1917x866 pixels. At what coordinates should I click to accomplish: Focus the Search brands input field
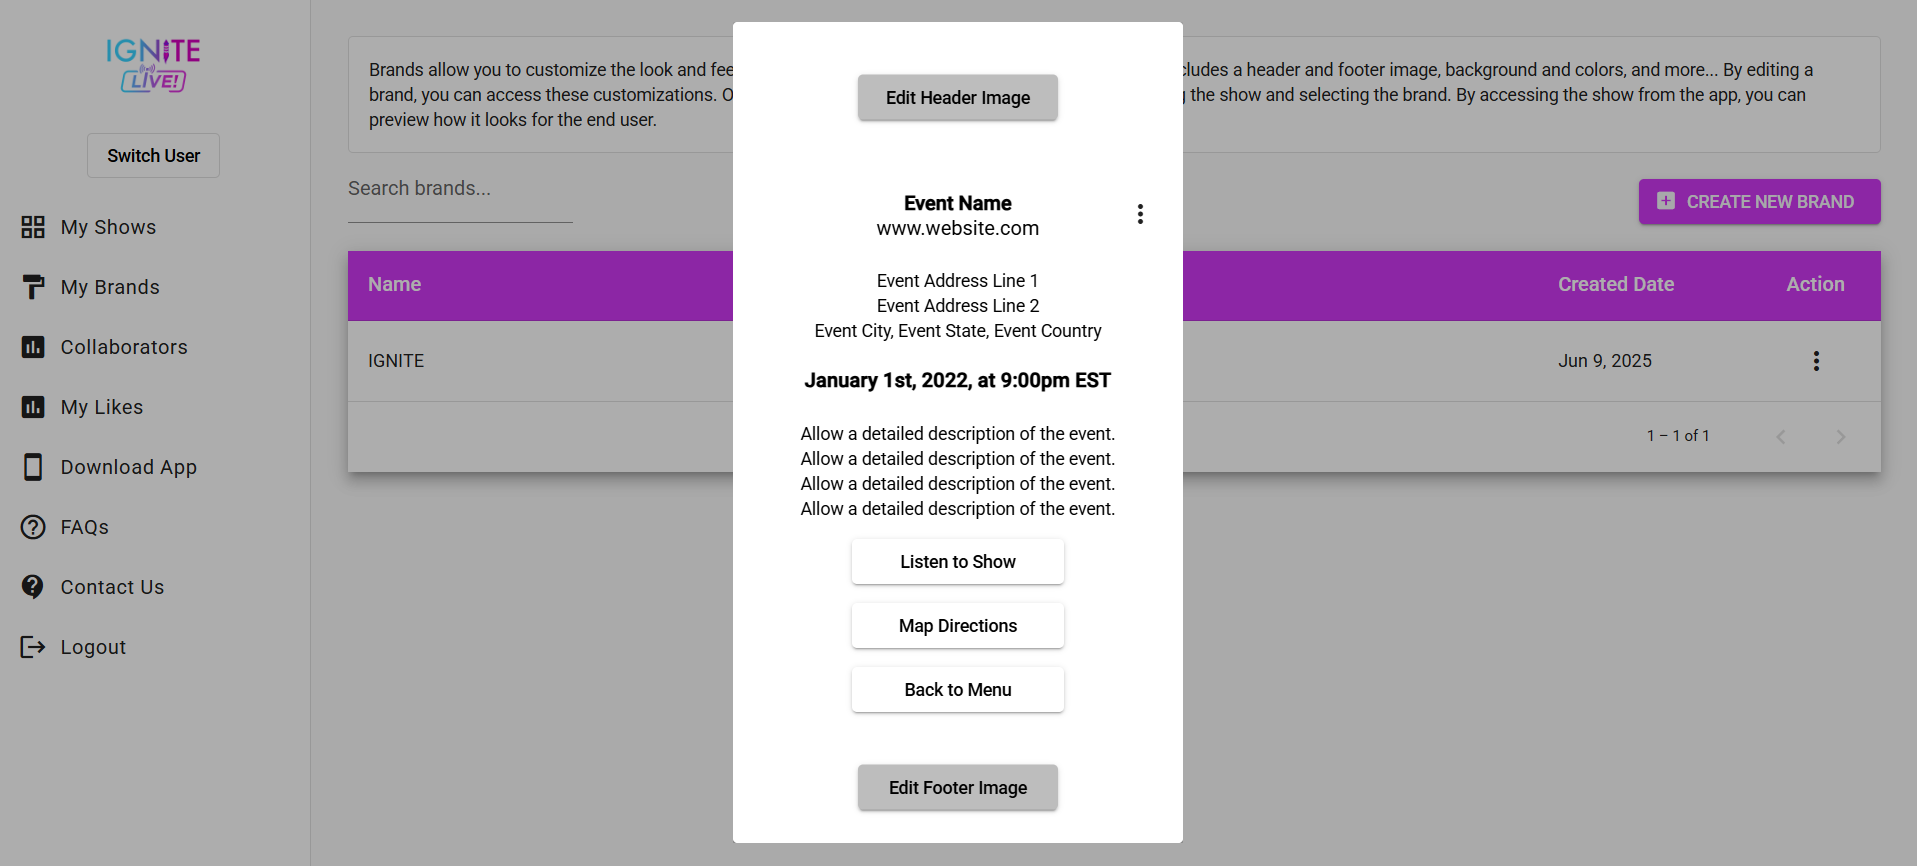460,189
